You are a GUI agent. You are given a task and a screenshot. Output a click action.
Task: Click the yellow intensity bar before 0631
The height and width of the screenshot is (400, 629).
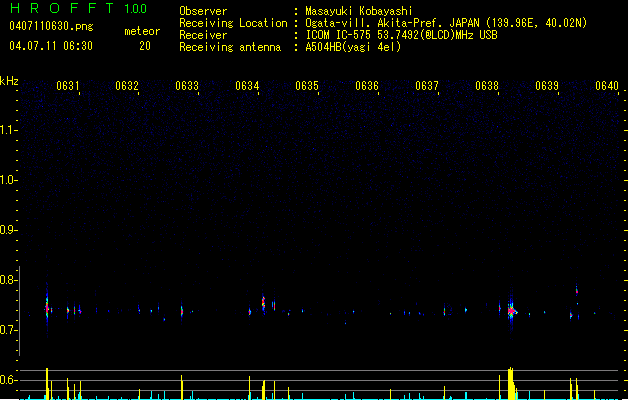click(x=47, y=384)
